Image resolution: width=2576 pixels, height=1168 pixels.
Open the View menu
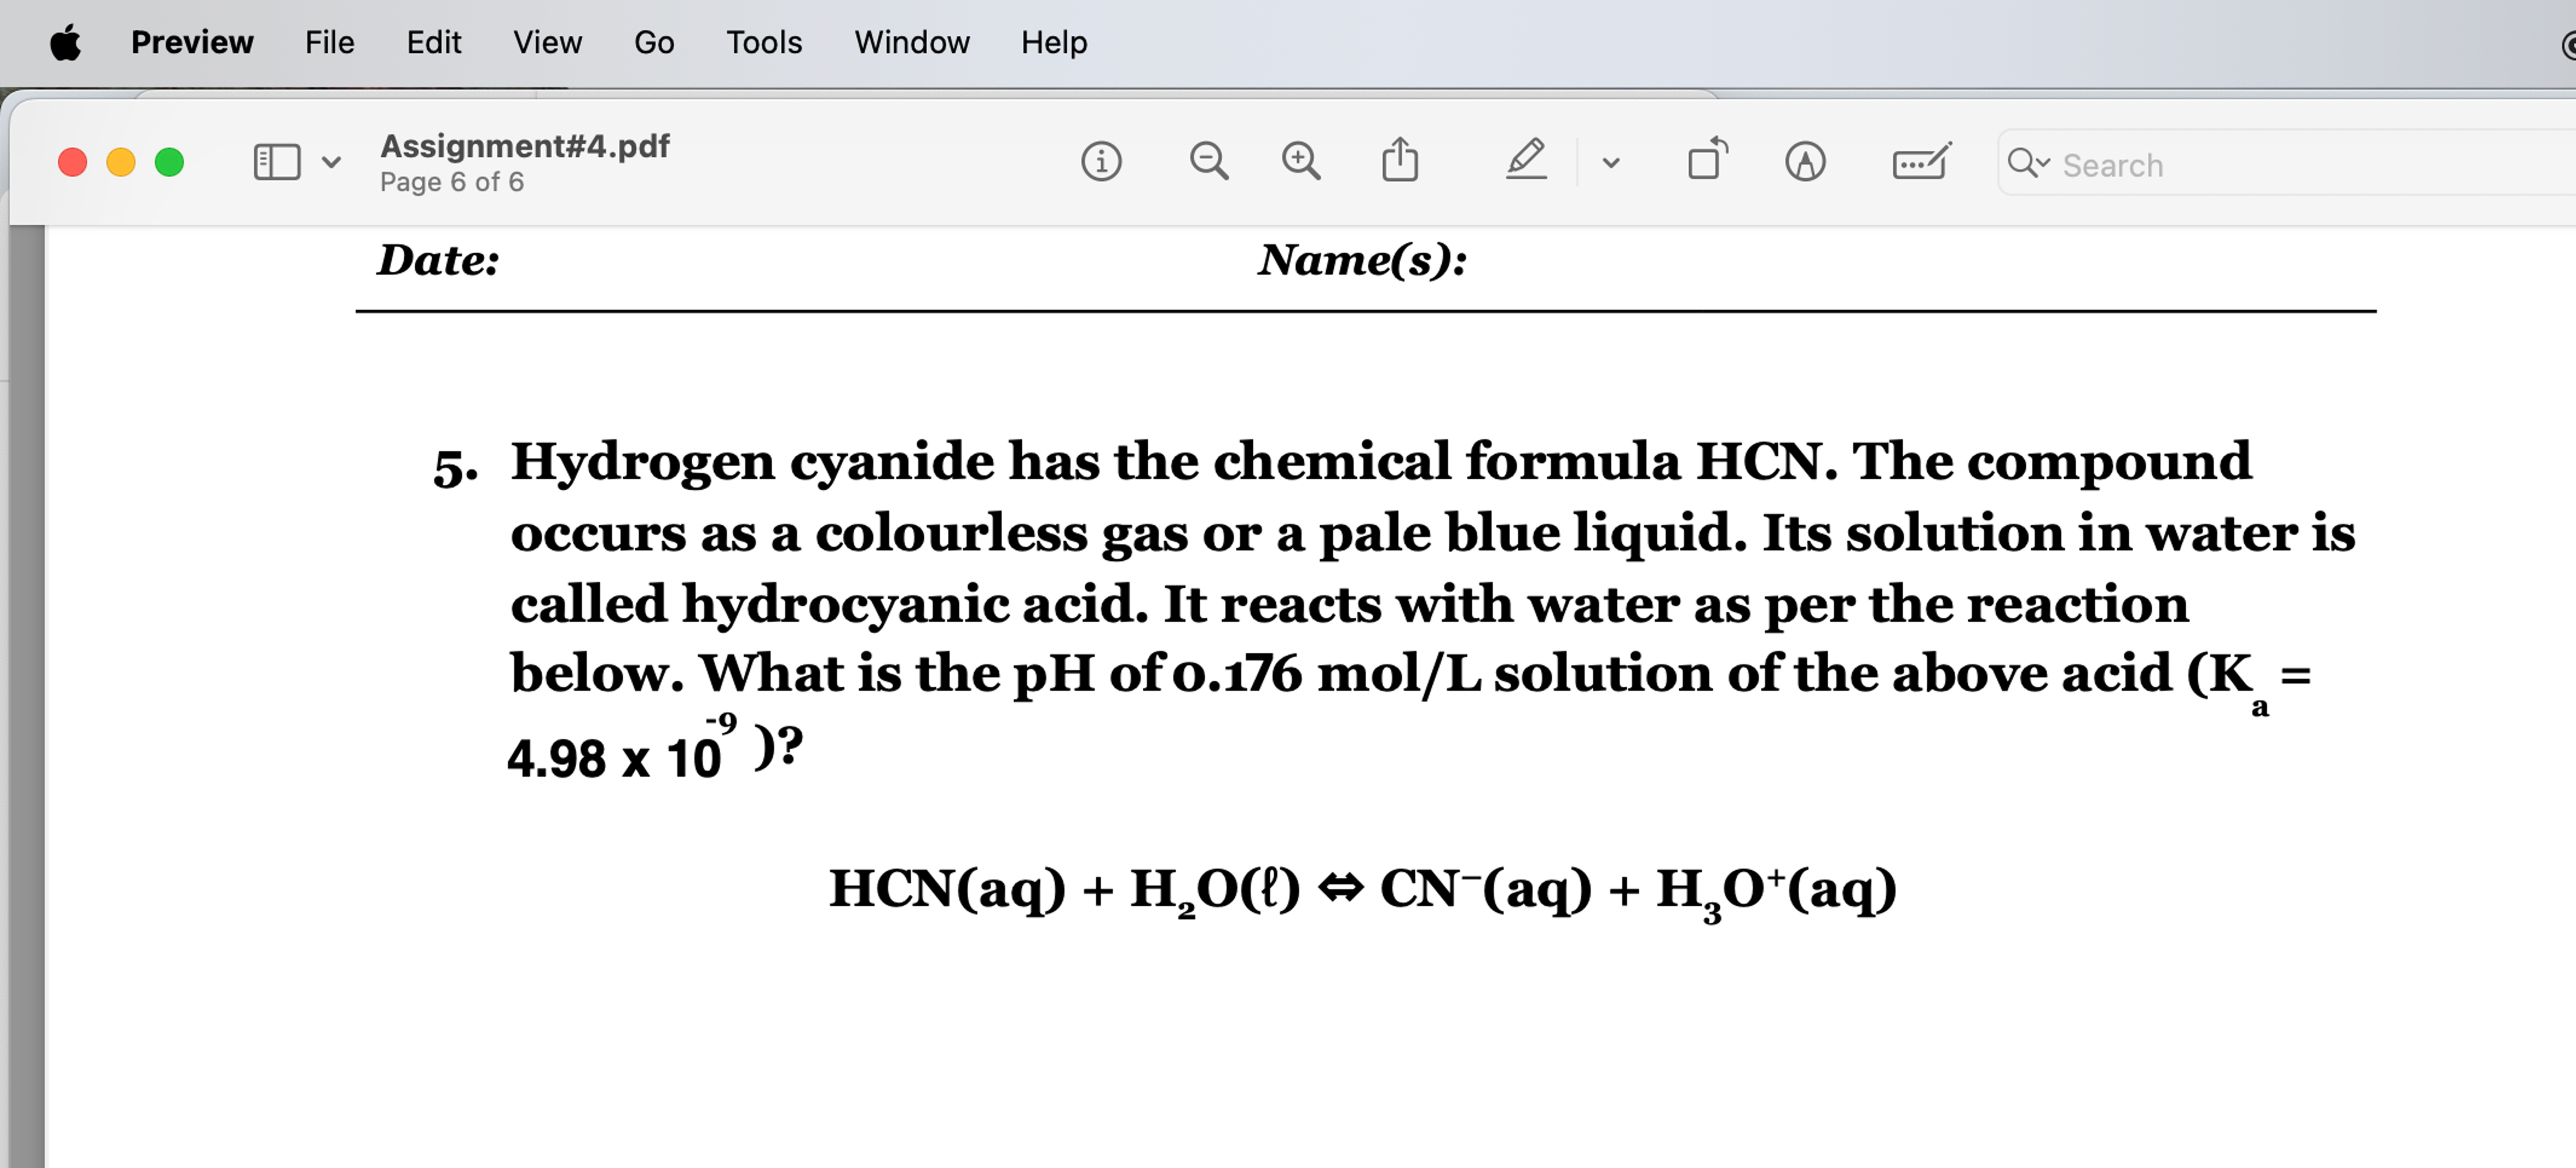click(547, 42)
